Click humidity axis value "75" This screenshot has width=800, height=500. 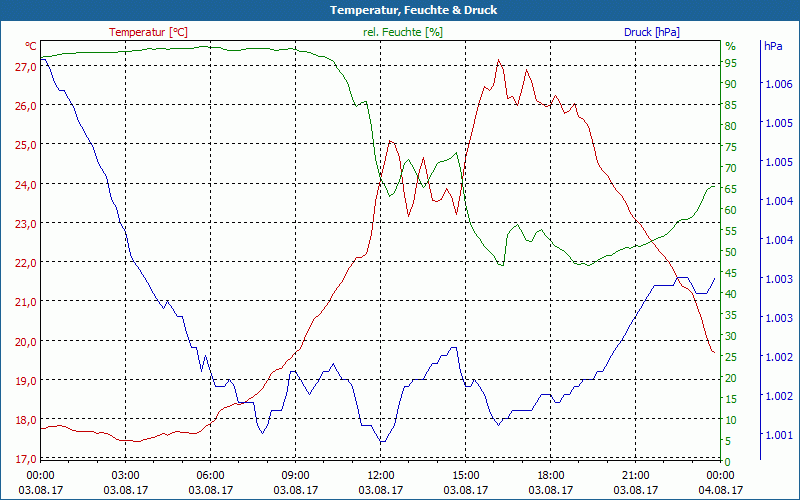[x=731, y=147]
